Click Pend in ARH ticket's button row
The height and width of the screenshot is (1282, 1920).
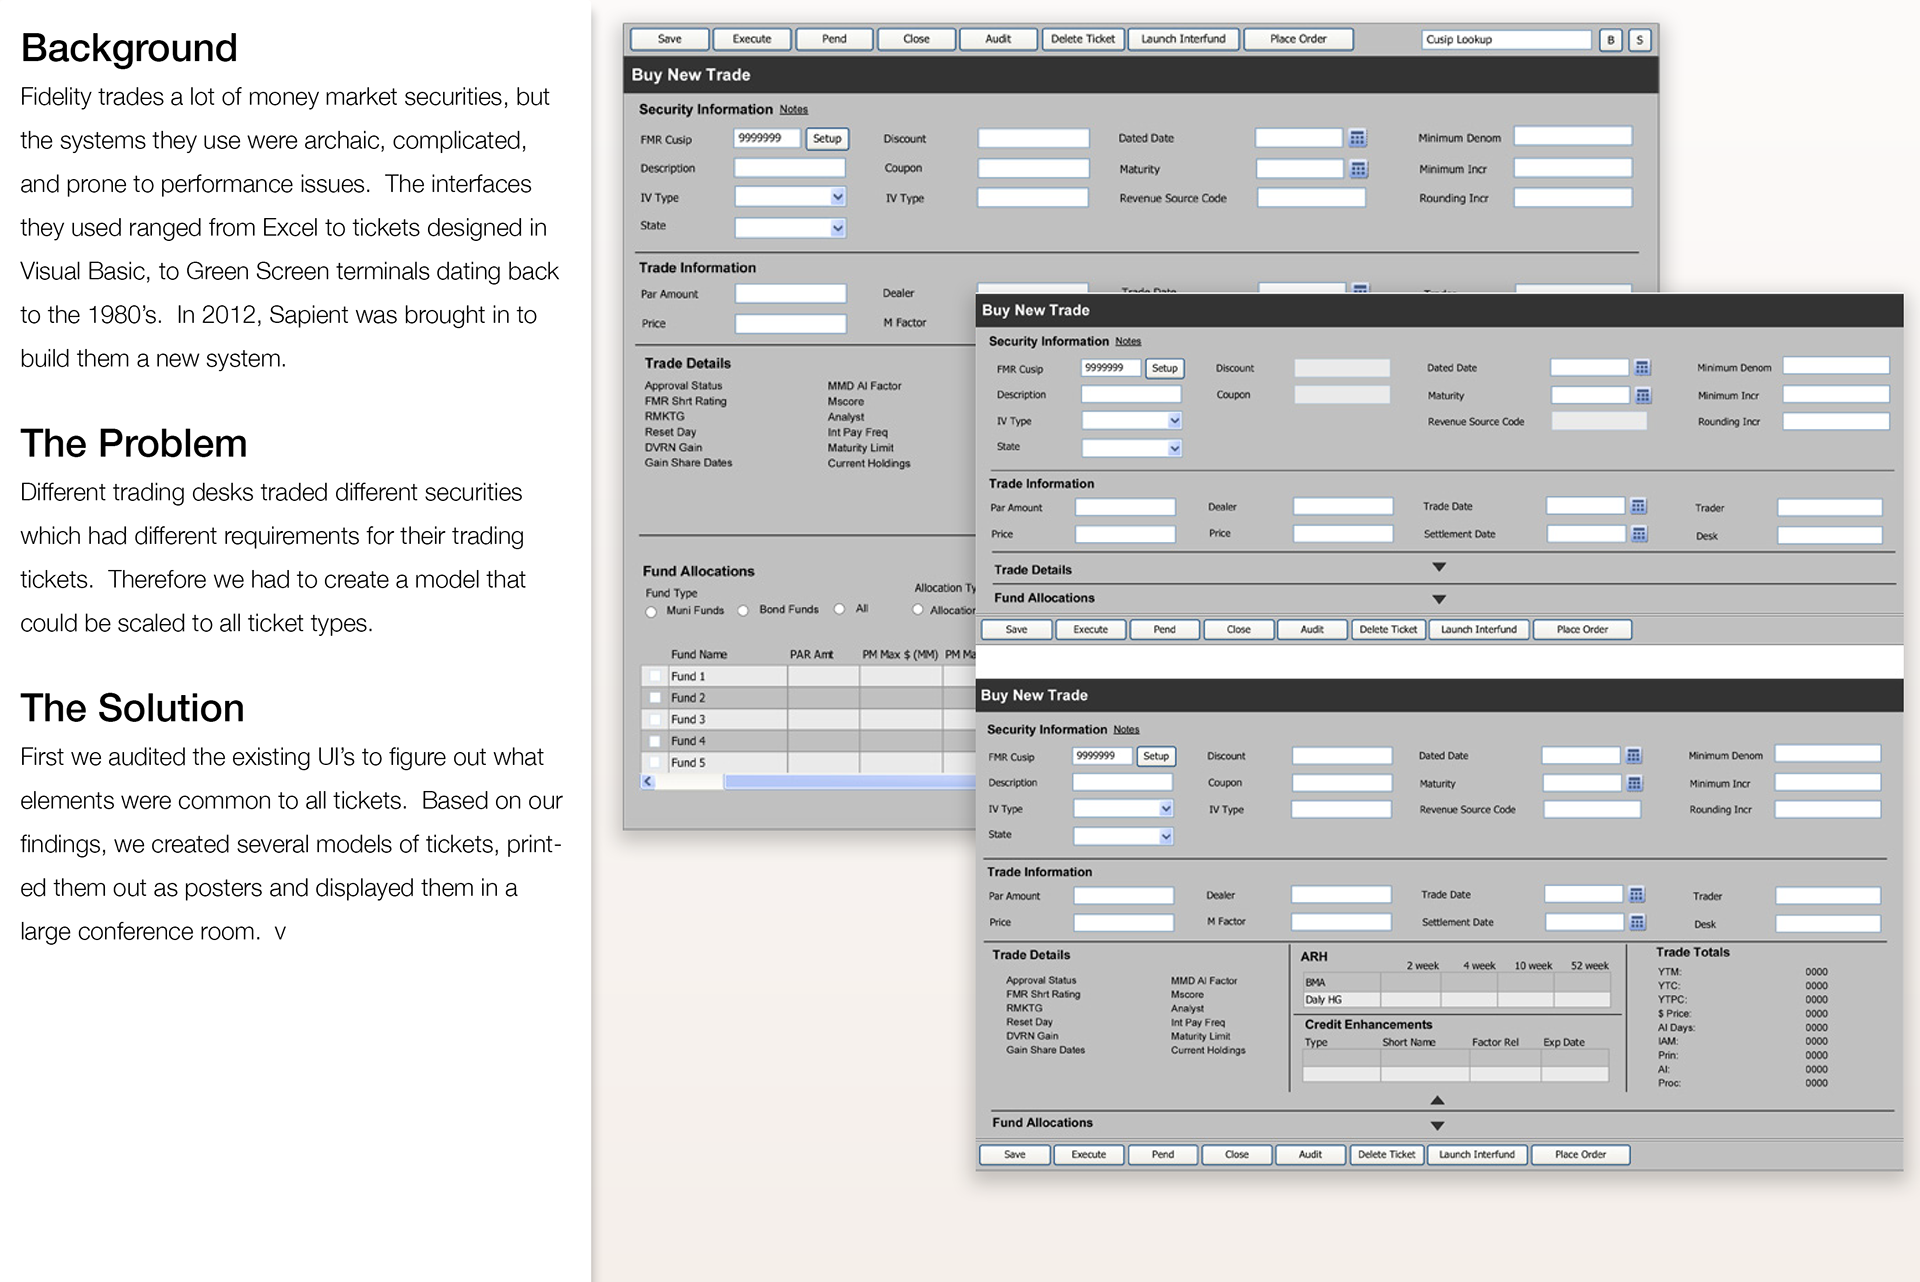coord(1163,1155)
